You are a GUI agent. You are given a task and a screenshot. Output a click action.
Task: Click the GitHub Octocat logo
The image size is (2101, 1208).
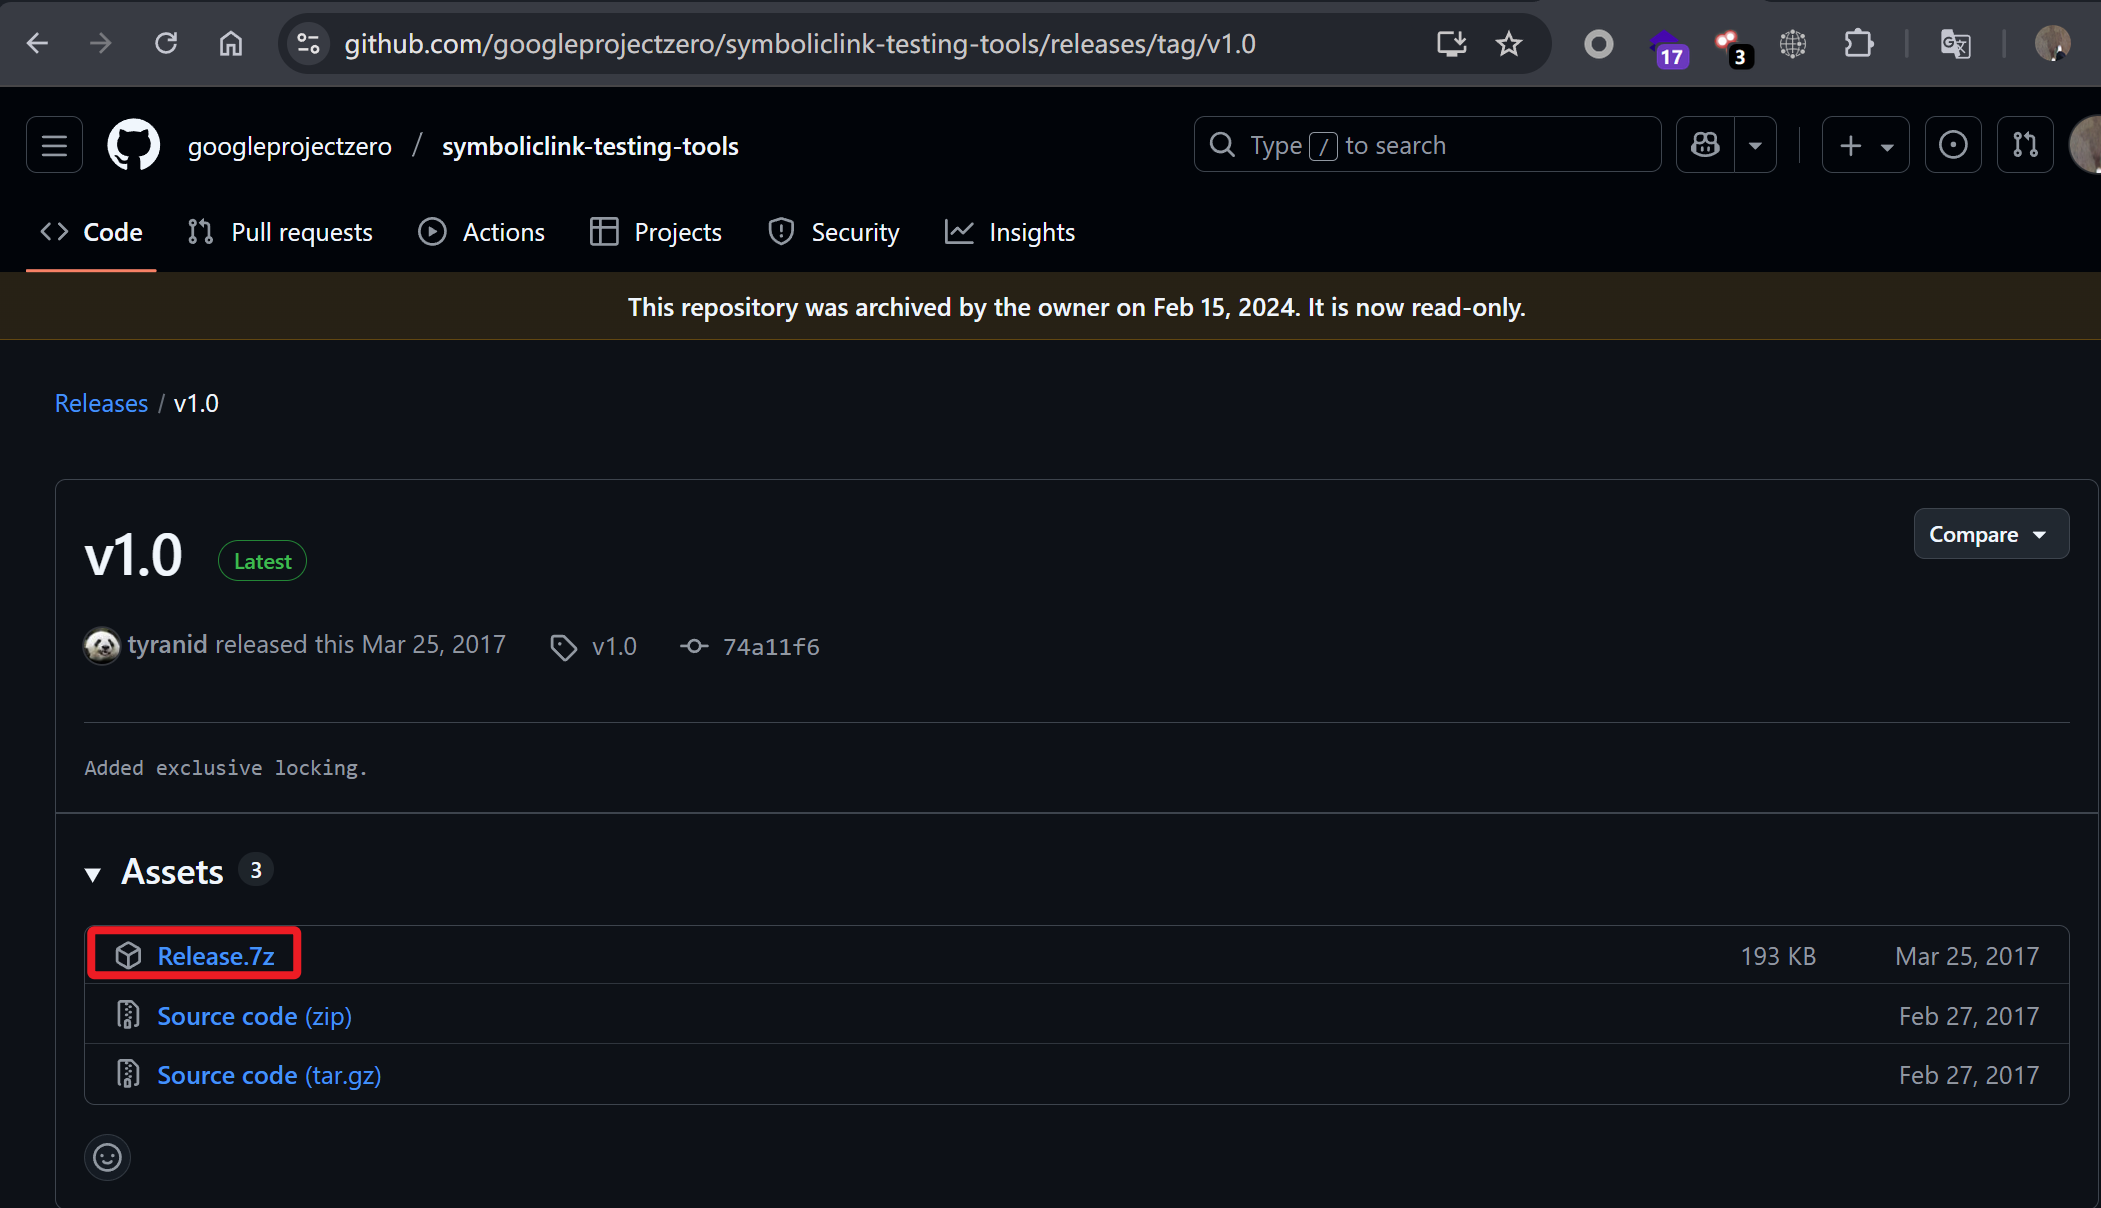pos(133,146)
